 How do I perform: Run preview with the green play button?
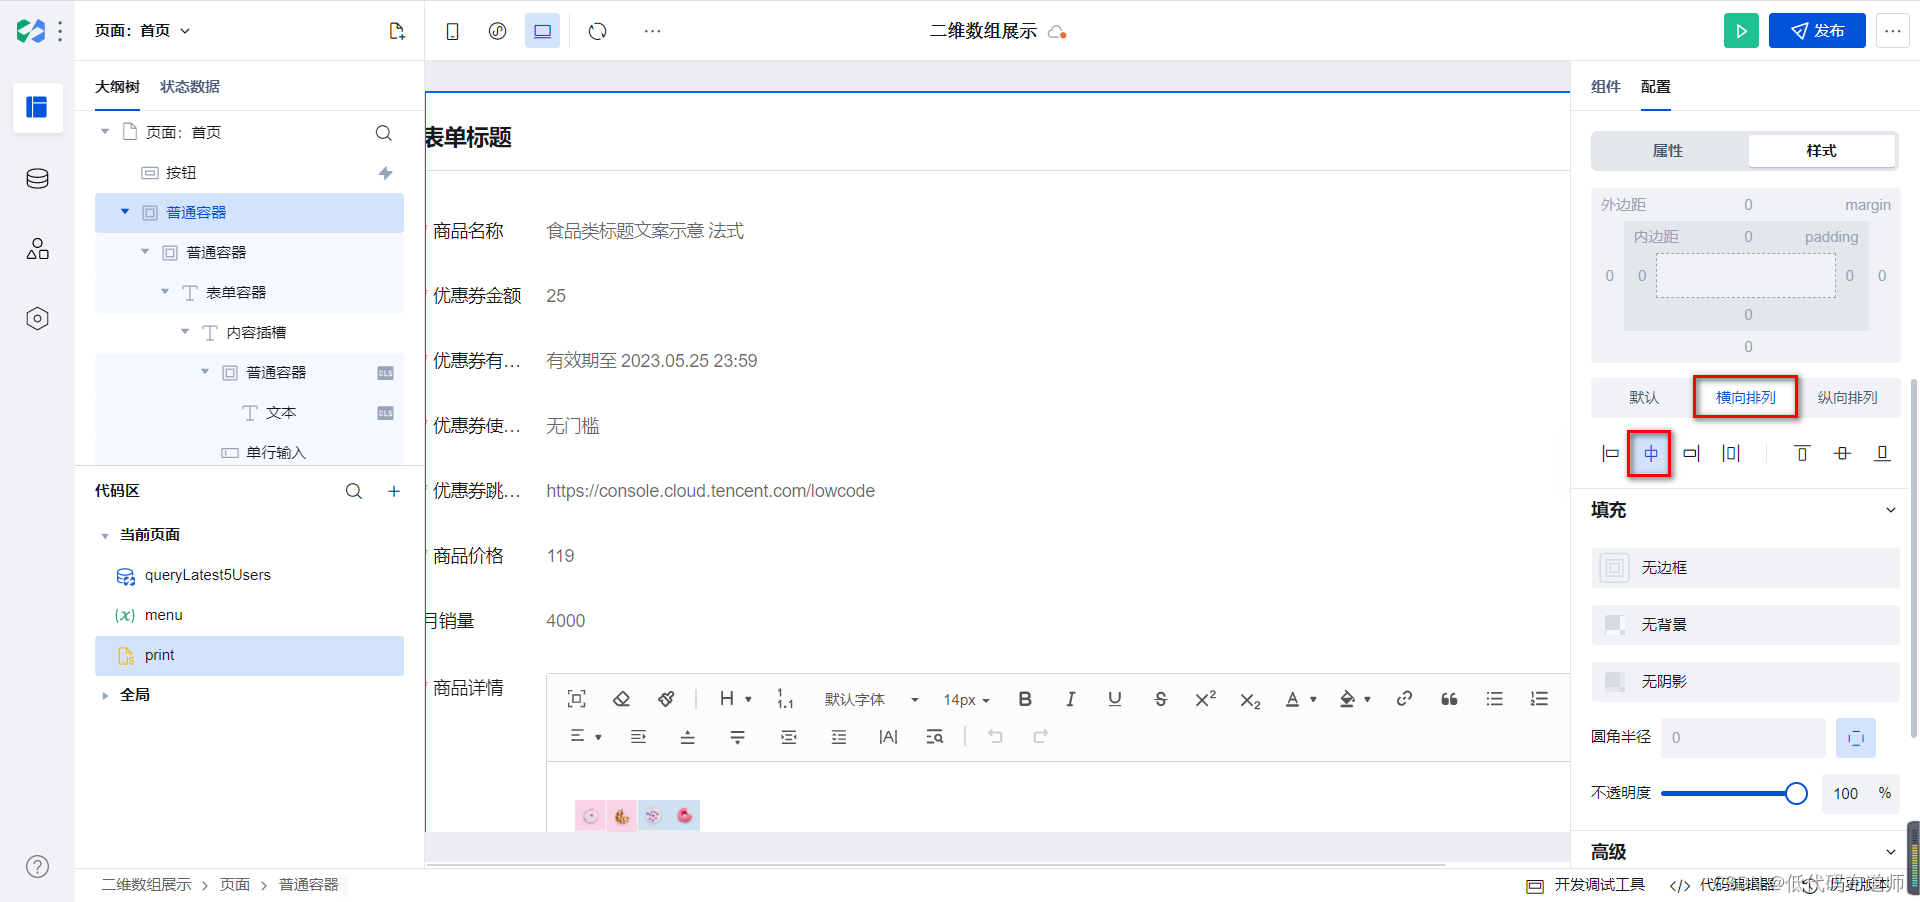1741,31
